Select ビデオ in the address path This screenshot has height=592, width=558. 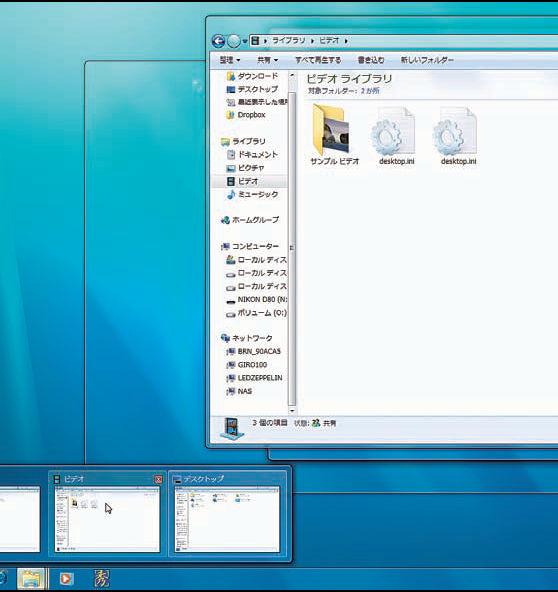[x=329, y=40]
